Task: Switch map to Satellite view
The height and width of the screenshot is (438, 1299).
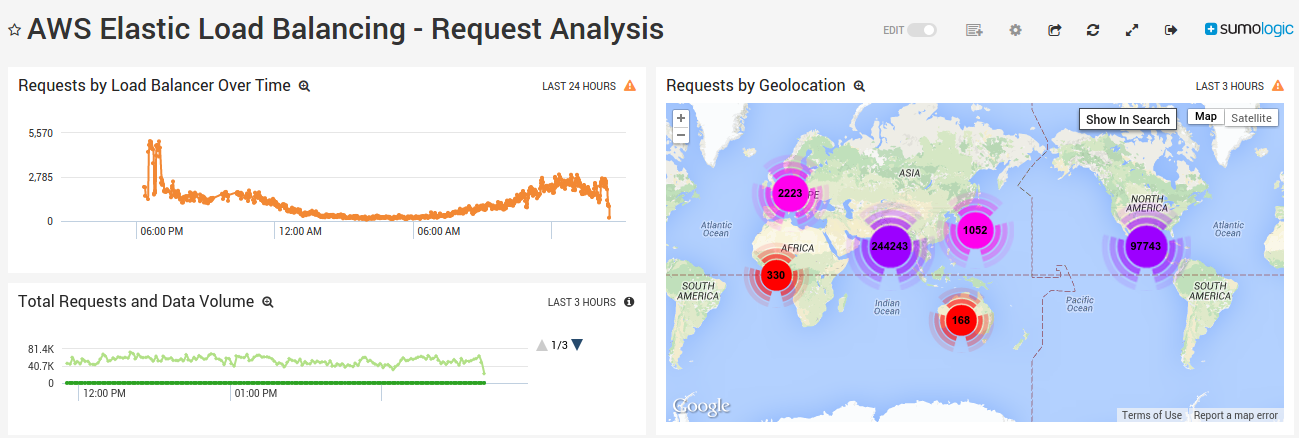Action: [1251, 117]
